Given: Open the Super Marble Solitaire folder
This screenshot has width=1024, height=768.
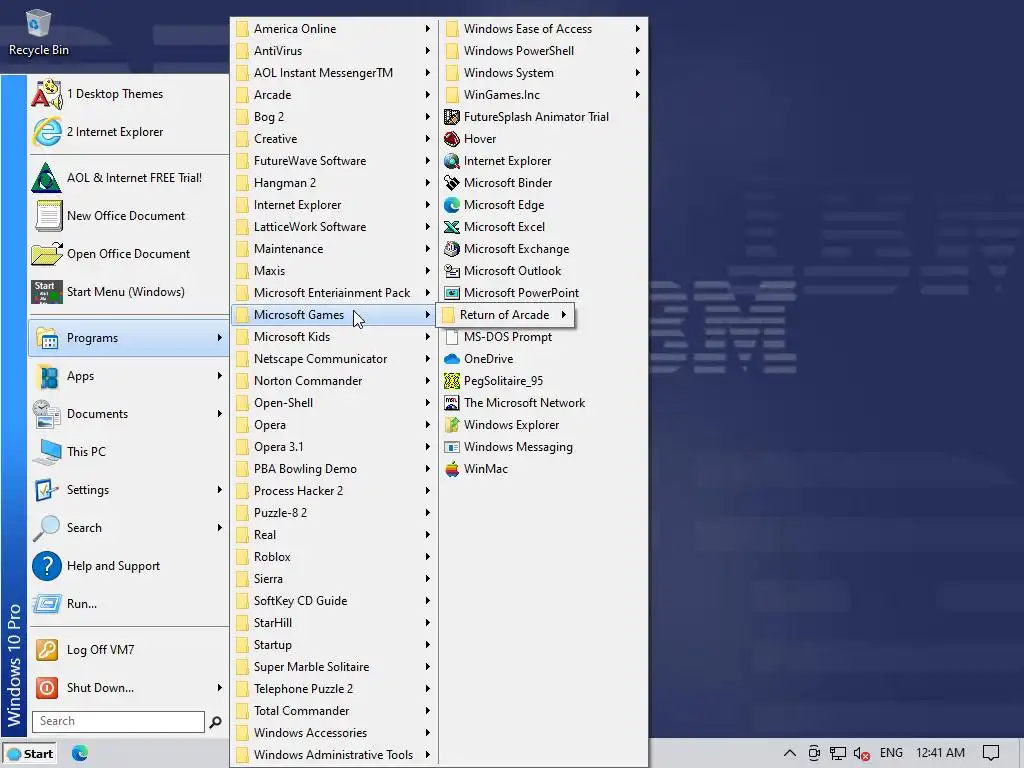Looking at the screenshot, I should point(334,667).
